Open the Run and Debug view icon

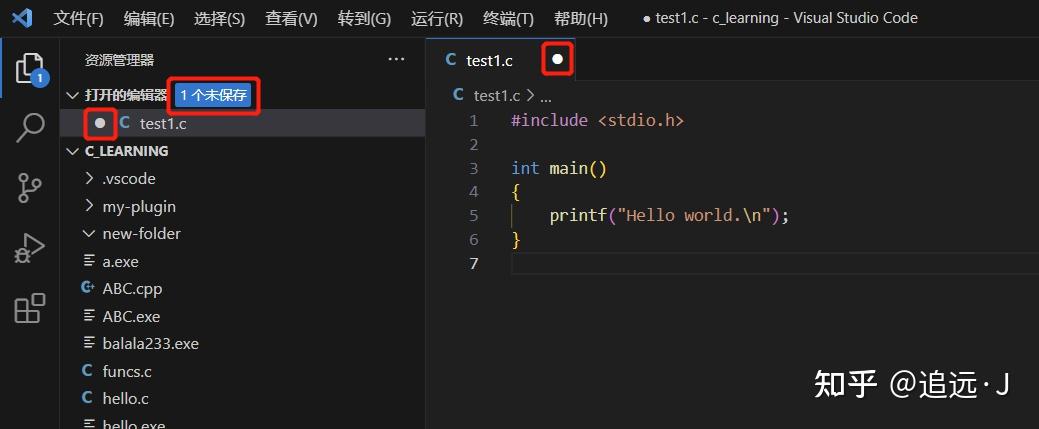[x=30, y=249]
